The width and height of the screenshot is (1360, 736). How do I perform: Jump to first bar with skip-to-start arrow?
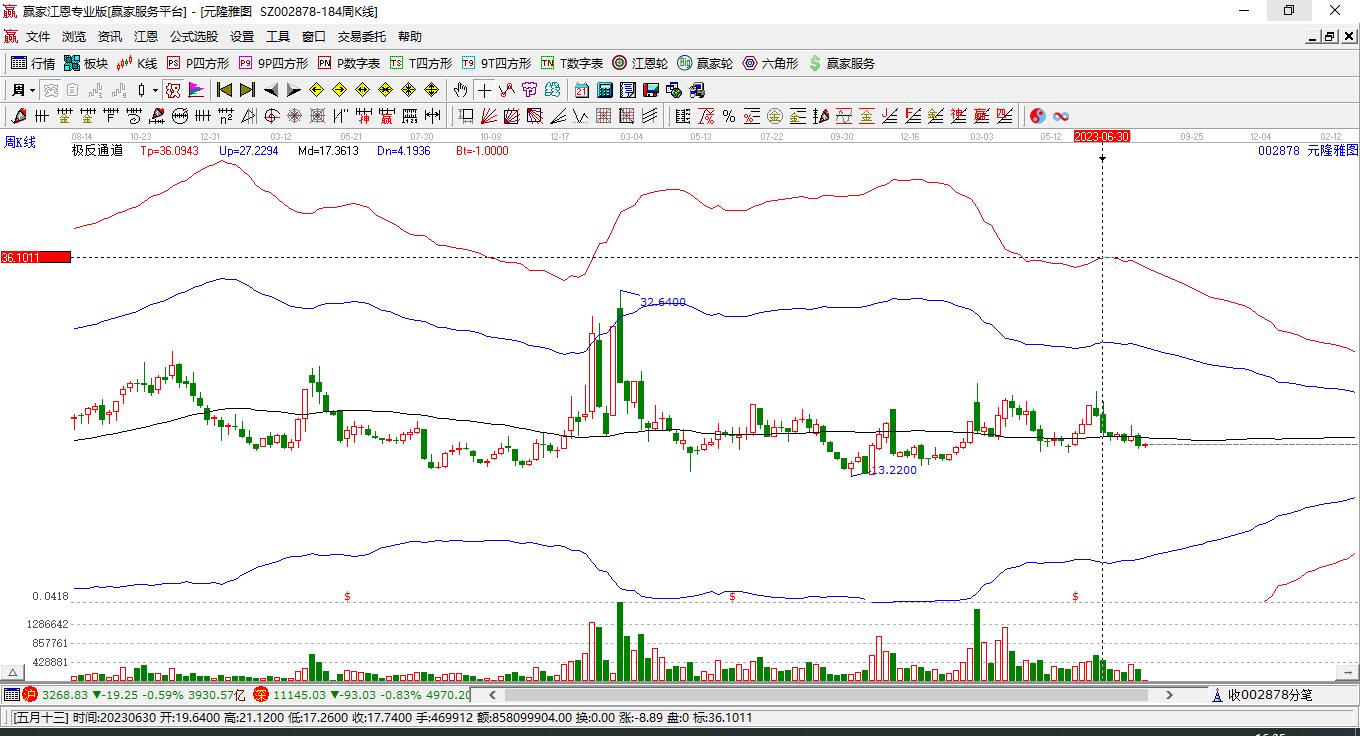click(225, 90)
